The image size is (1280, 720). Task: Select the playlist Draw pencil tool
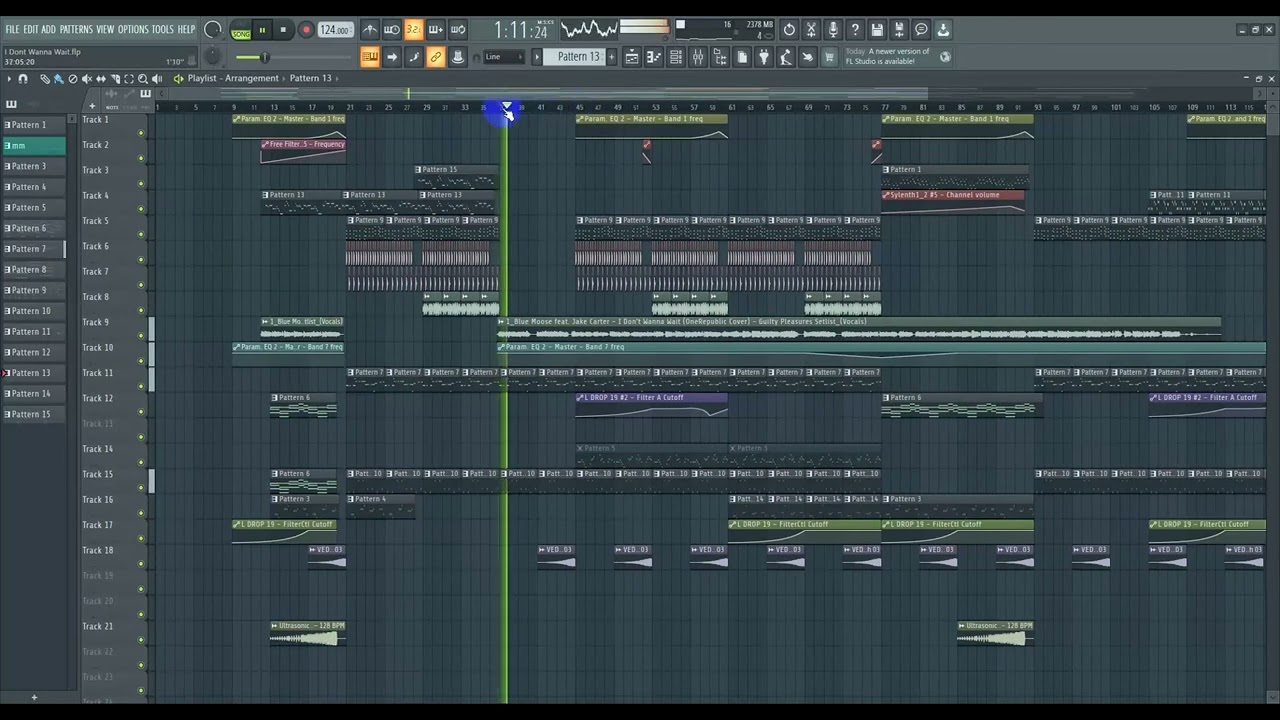pos(45,78)
